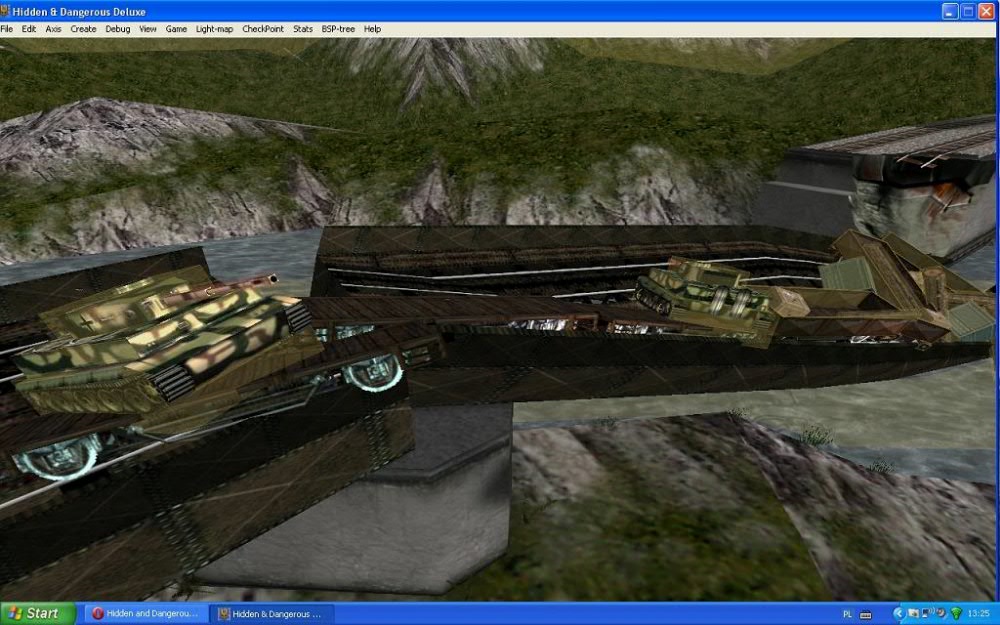Open the Stats menu

tap(303, 29)
